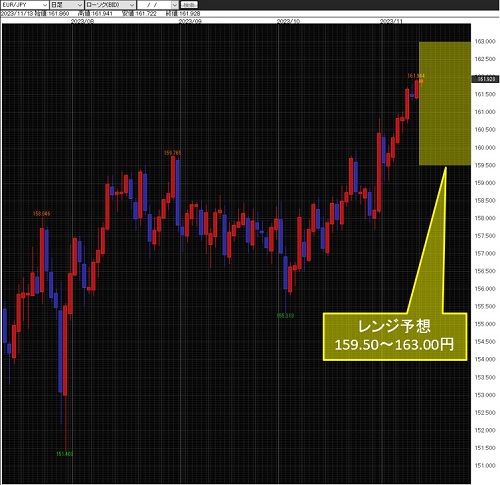This screenshot has width=500, height=485.
Task: Click the 2023/10 date axis label
Action: [288, 21]
